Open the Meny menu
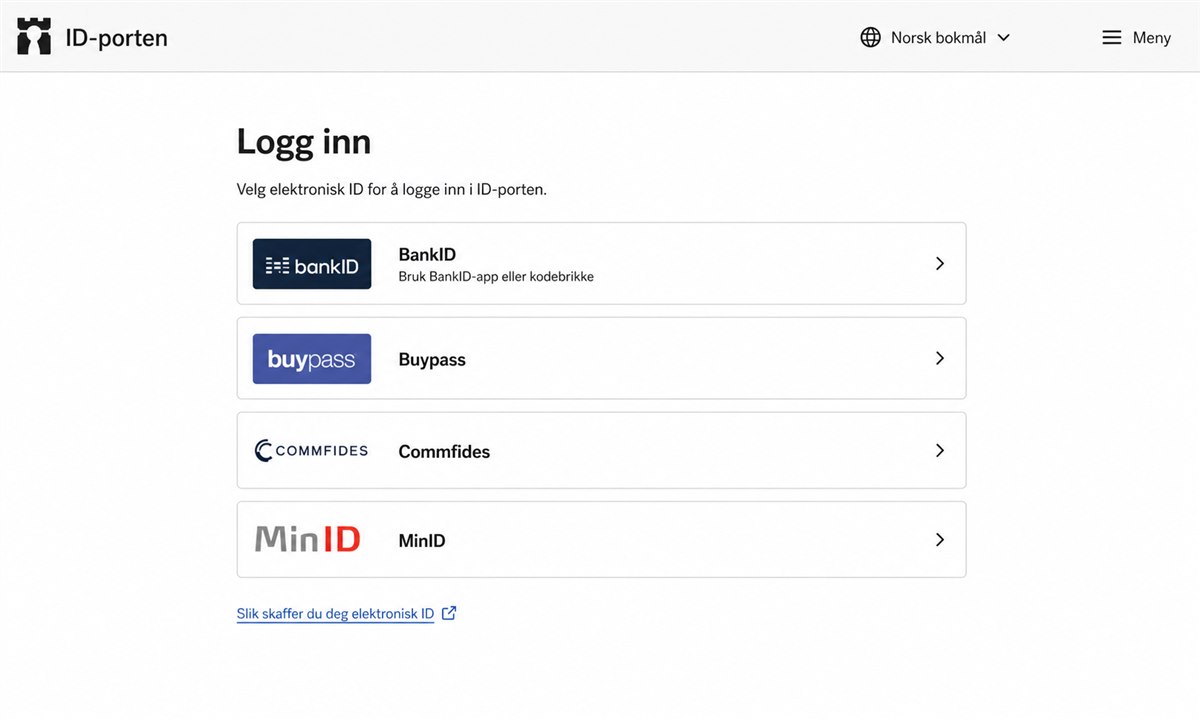 [1136, 37]
